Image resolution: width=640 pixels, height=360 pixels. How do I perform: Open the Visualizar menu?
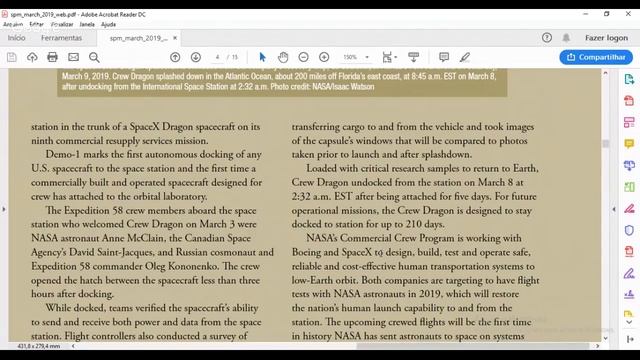pos(62,24)
